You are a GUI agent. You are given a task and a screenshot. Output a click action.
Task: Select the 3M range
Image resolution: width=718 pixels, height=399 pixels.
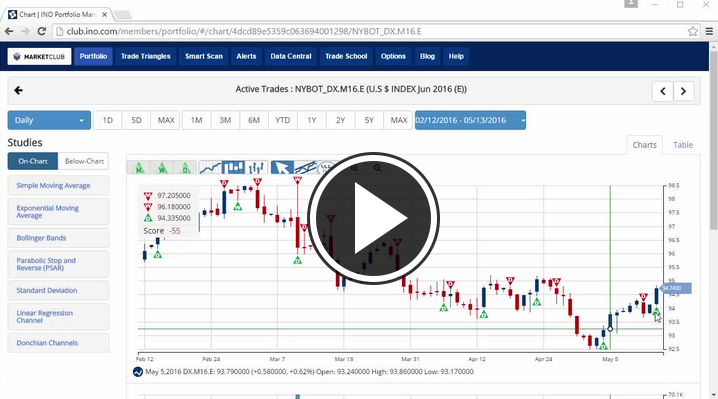click(x=225, y=120)
